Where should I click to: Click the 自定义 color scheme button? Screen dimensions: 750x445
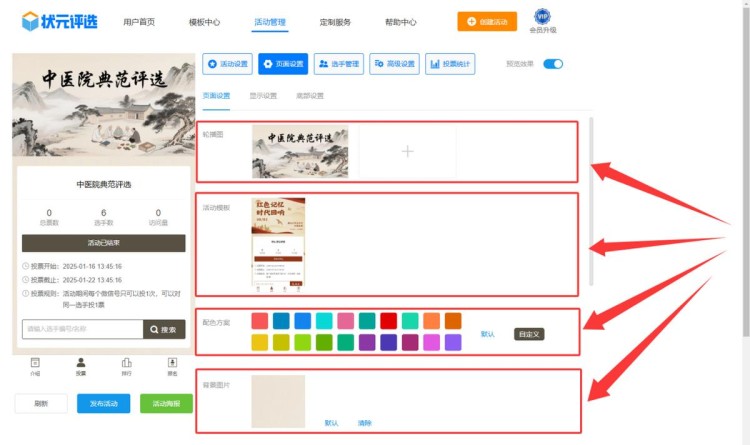pos(530,334)
